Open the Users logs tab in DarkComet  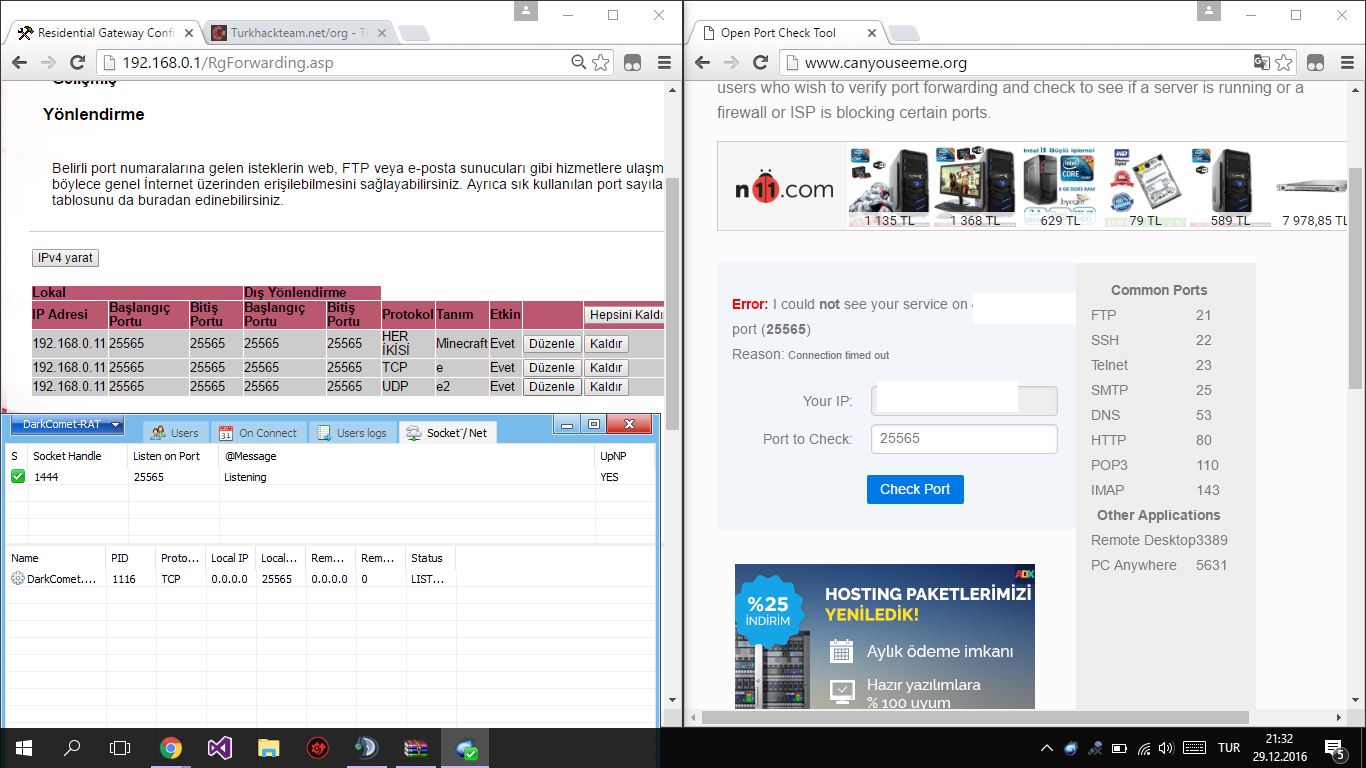coord(352,433)
